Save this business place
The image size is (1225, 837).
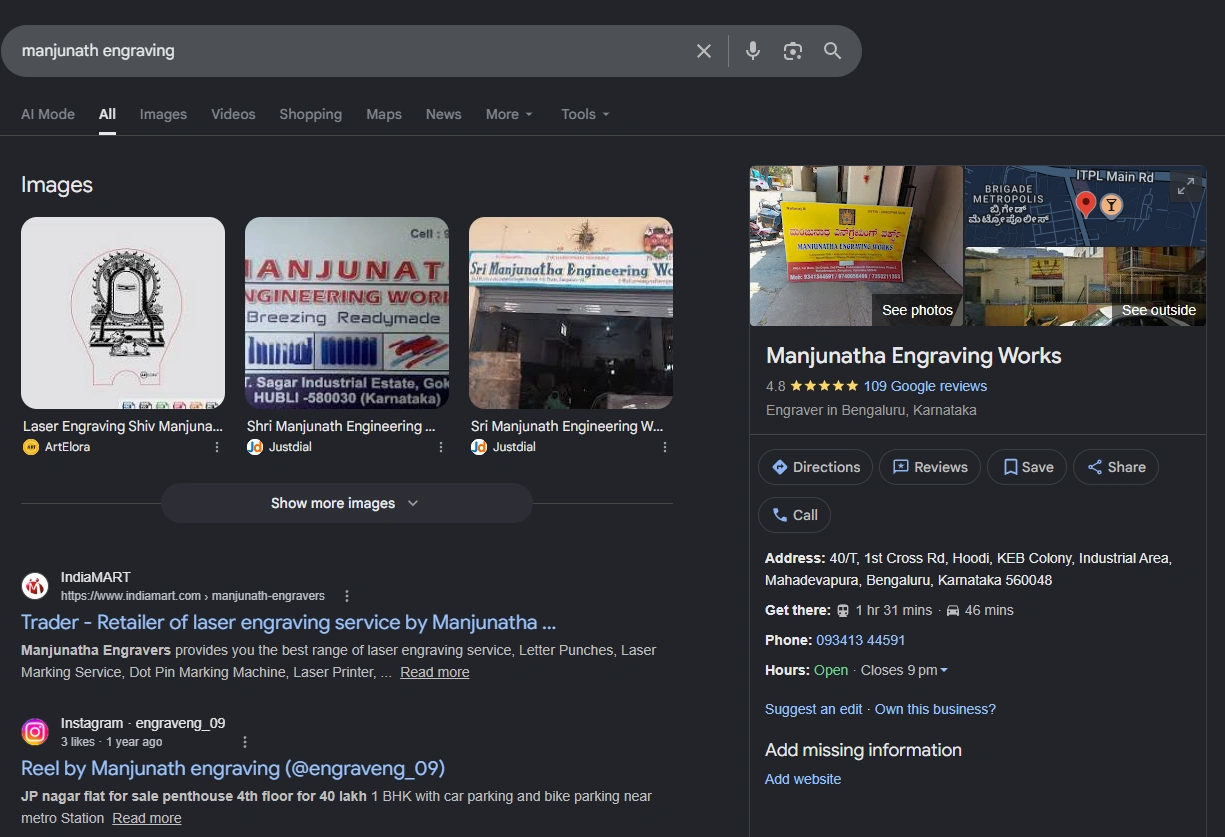[x=1027, y=467]
